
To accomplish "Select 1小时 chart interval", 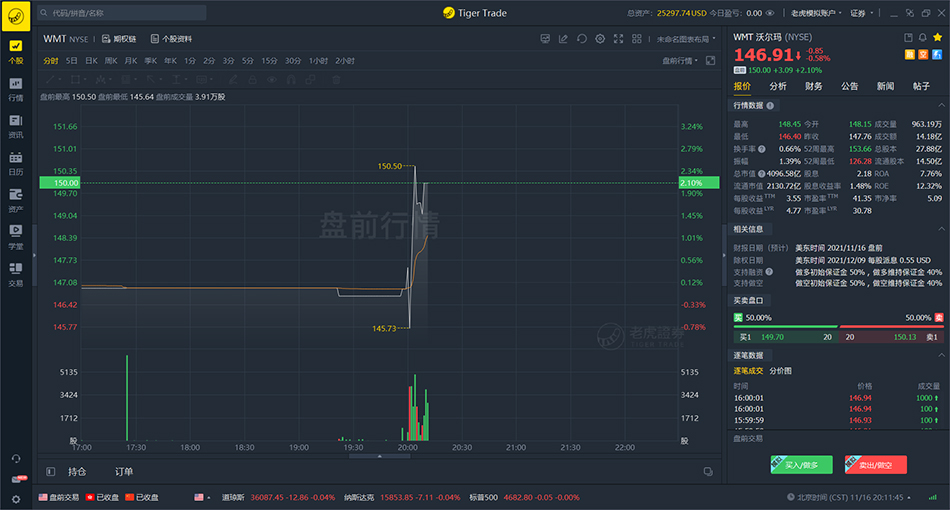I will tap(318, 61).
